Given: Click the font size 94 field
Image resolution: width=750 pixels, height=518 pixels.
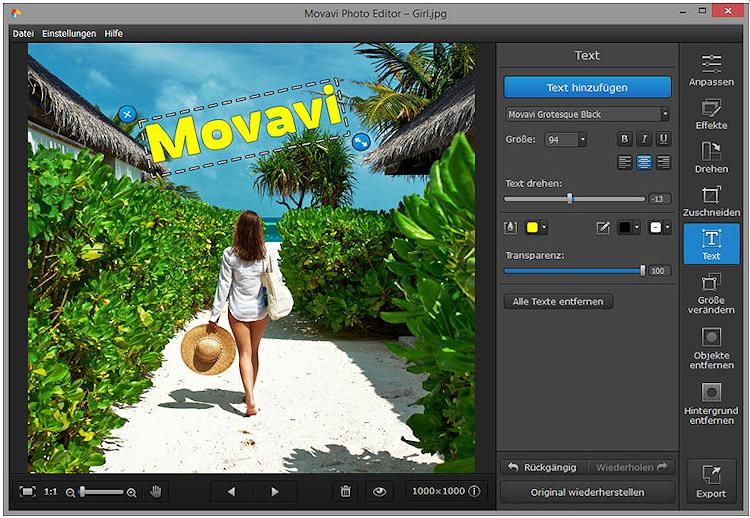Looking at the screenshot, I should coord(562,140).
